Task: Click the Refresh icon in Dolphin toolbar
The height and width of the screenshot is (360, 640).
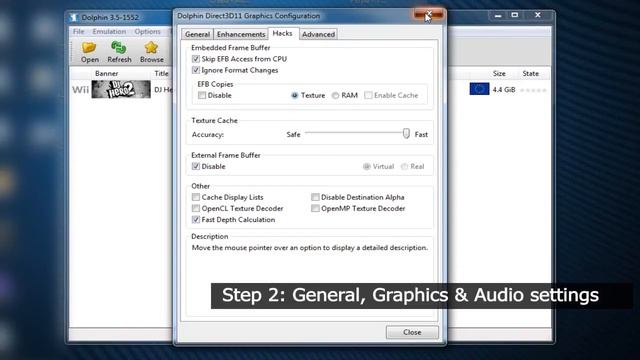Action: coord(118,48)
